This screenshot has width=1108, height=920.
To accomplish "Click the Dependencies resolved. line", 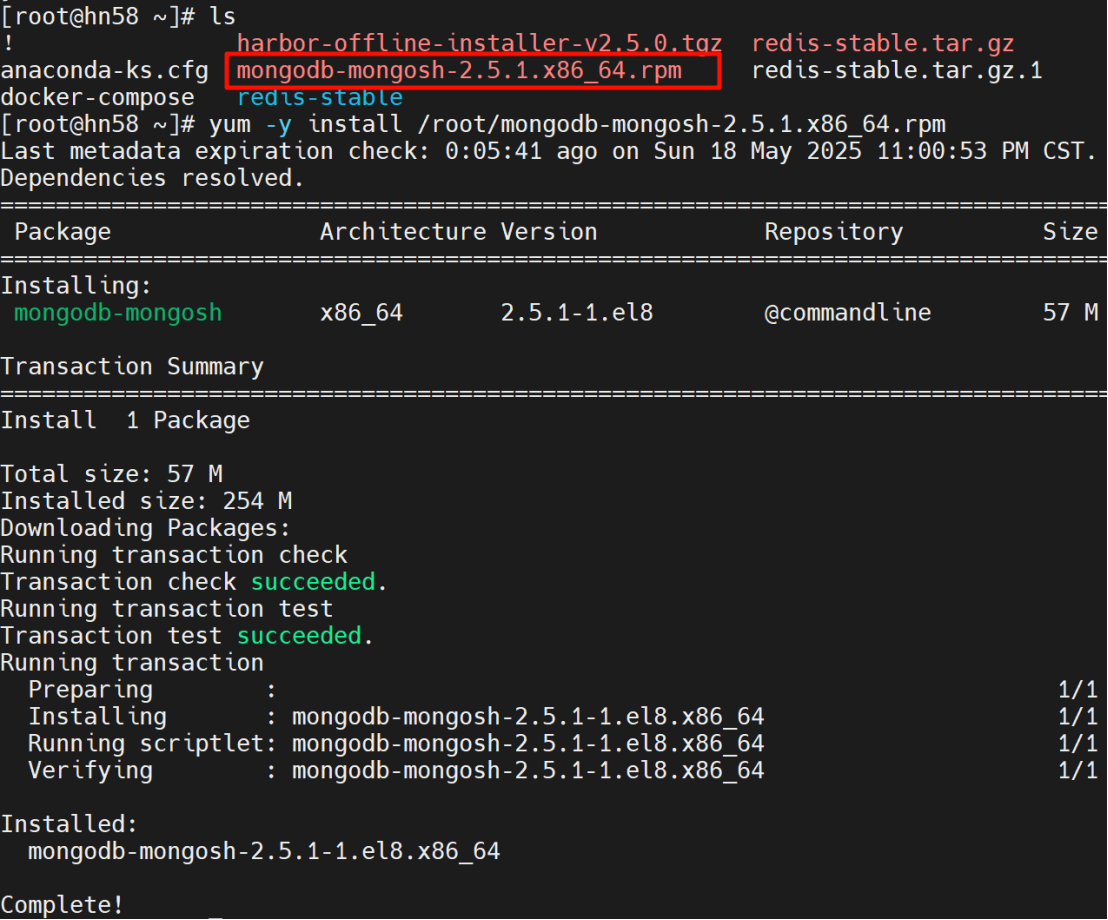I will tap(152, 178).
